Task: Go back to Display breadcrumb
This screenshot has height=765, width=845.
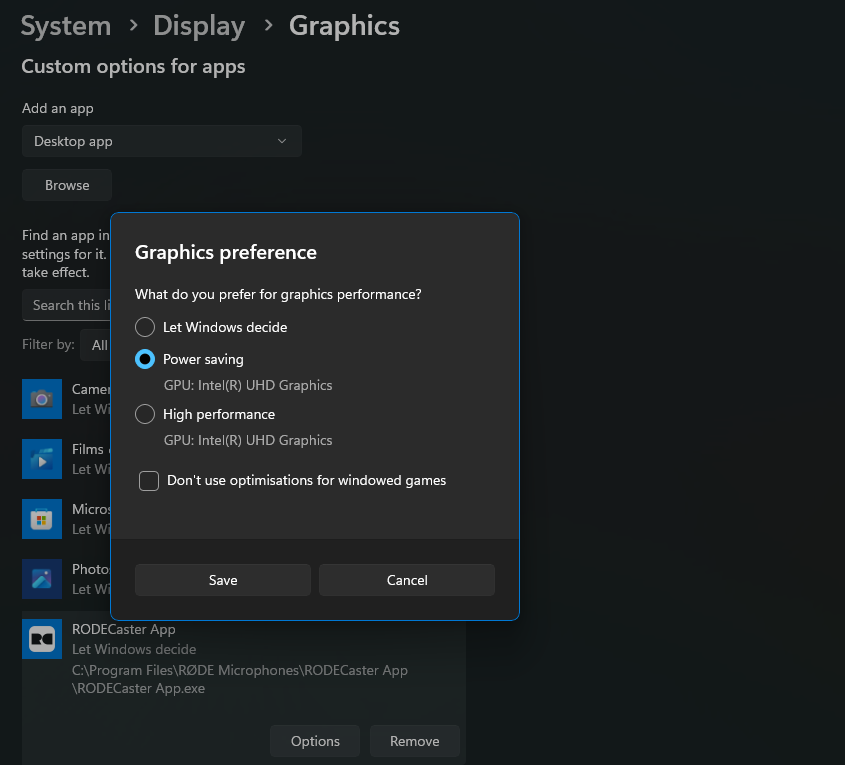Action: tap(199, 26)
